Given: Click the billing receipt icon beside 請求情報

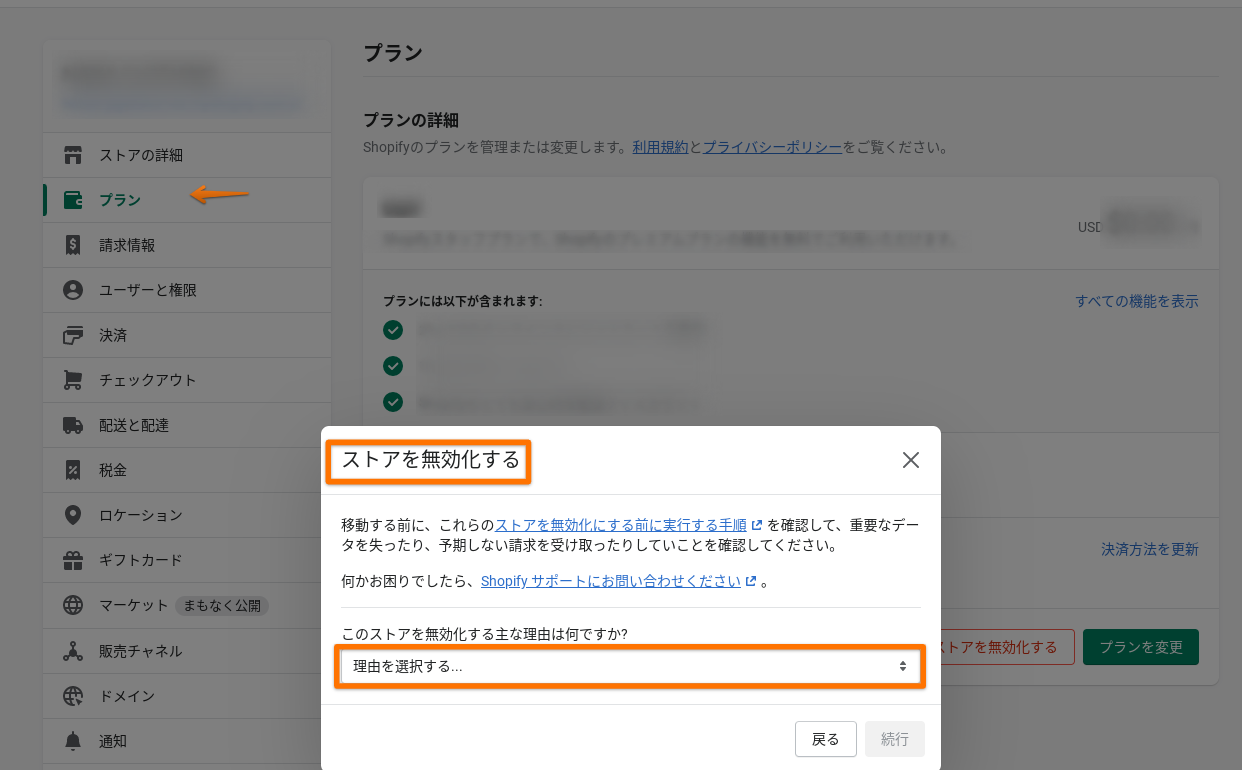Looking at the screenshot, I should pos(72,245).
